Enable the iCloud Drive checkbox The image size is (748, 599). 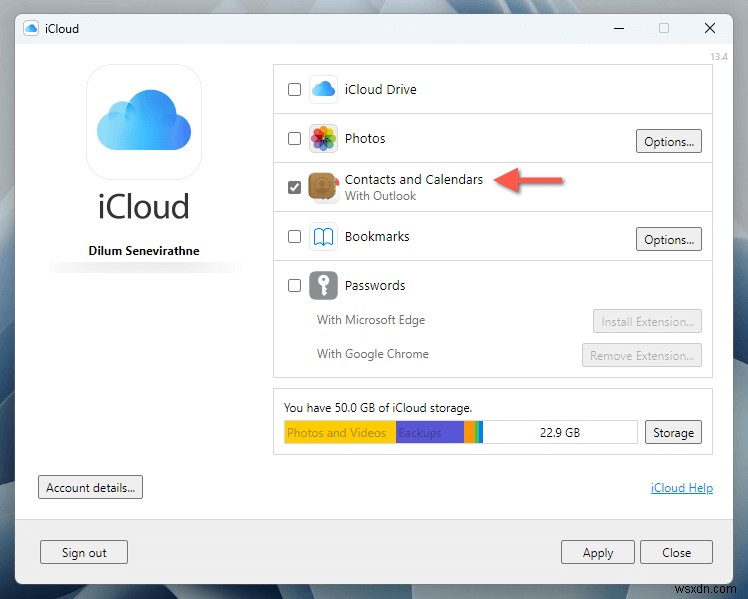coord(294,89)
